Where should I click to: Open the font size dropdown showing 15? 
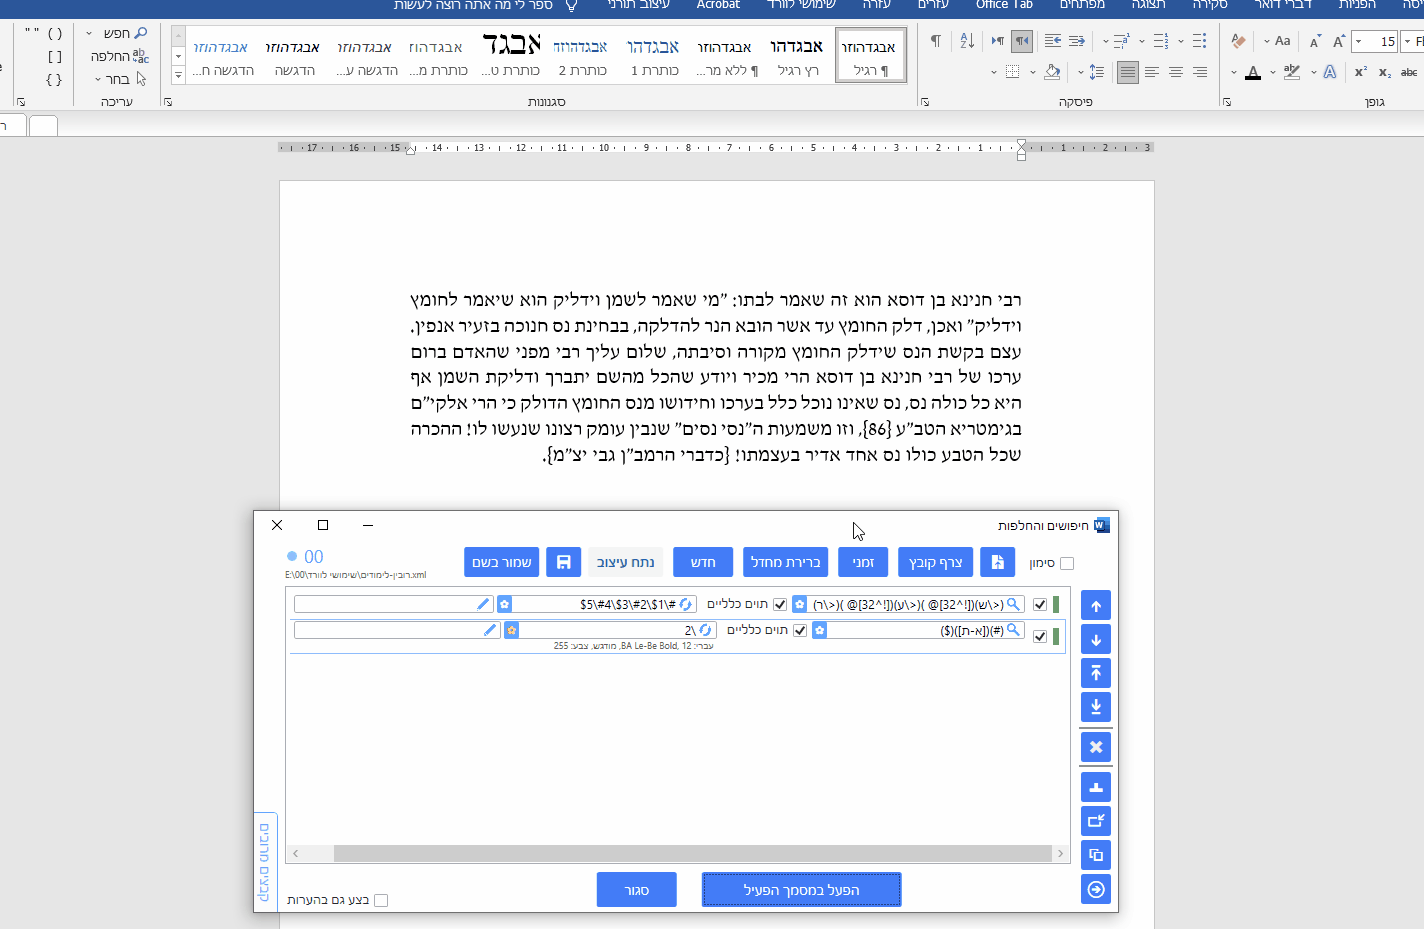(1358, 41)
